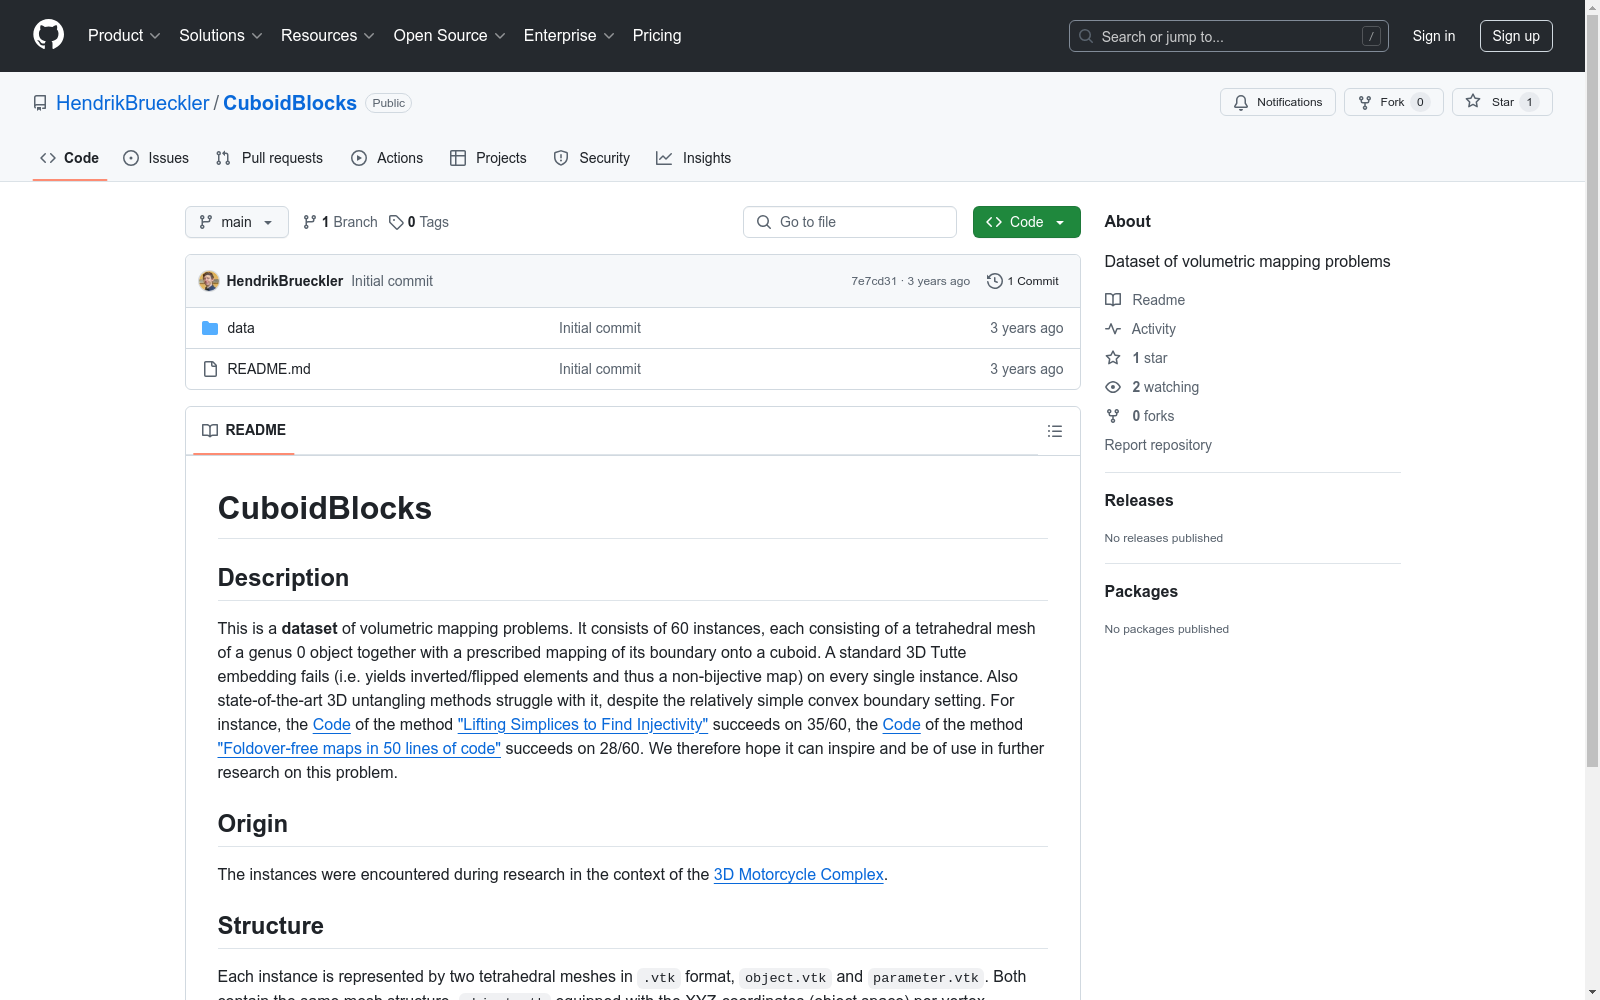Click the Go to file input
1600x1000 pixels.
850,222
